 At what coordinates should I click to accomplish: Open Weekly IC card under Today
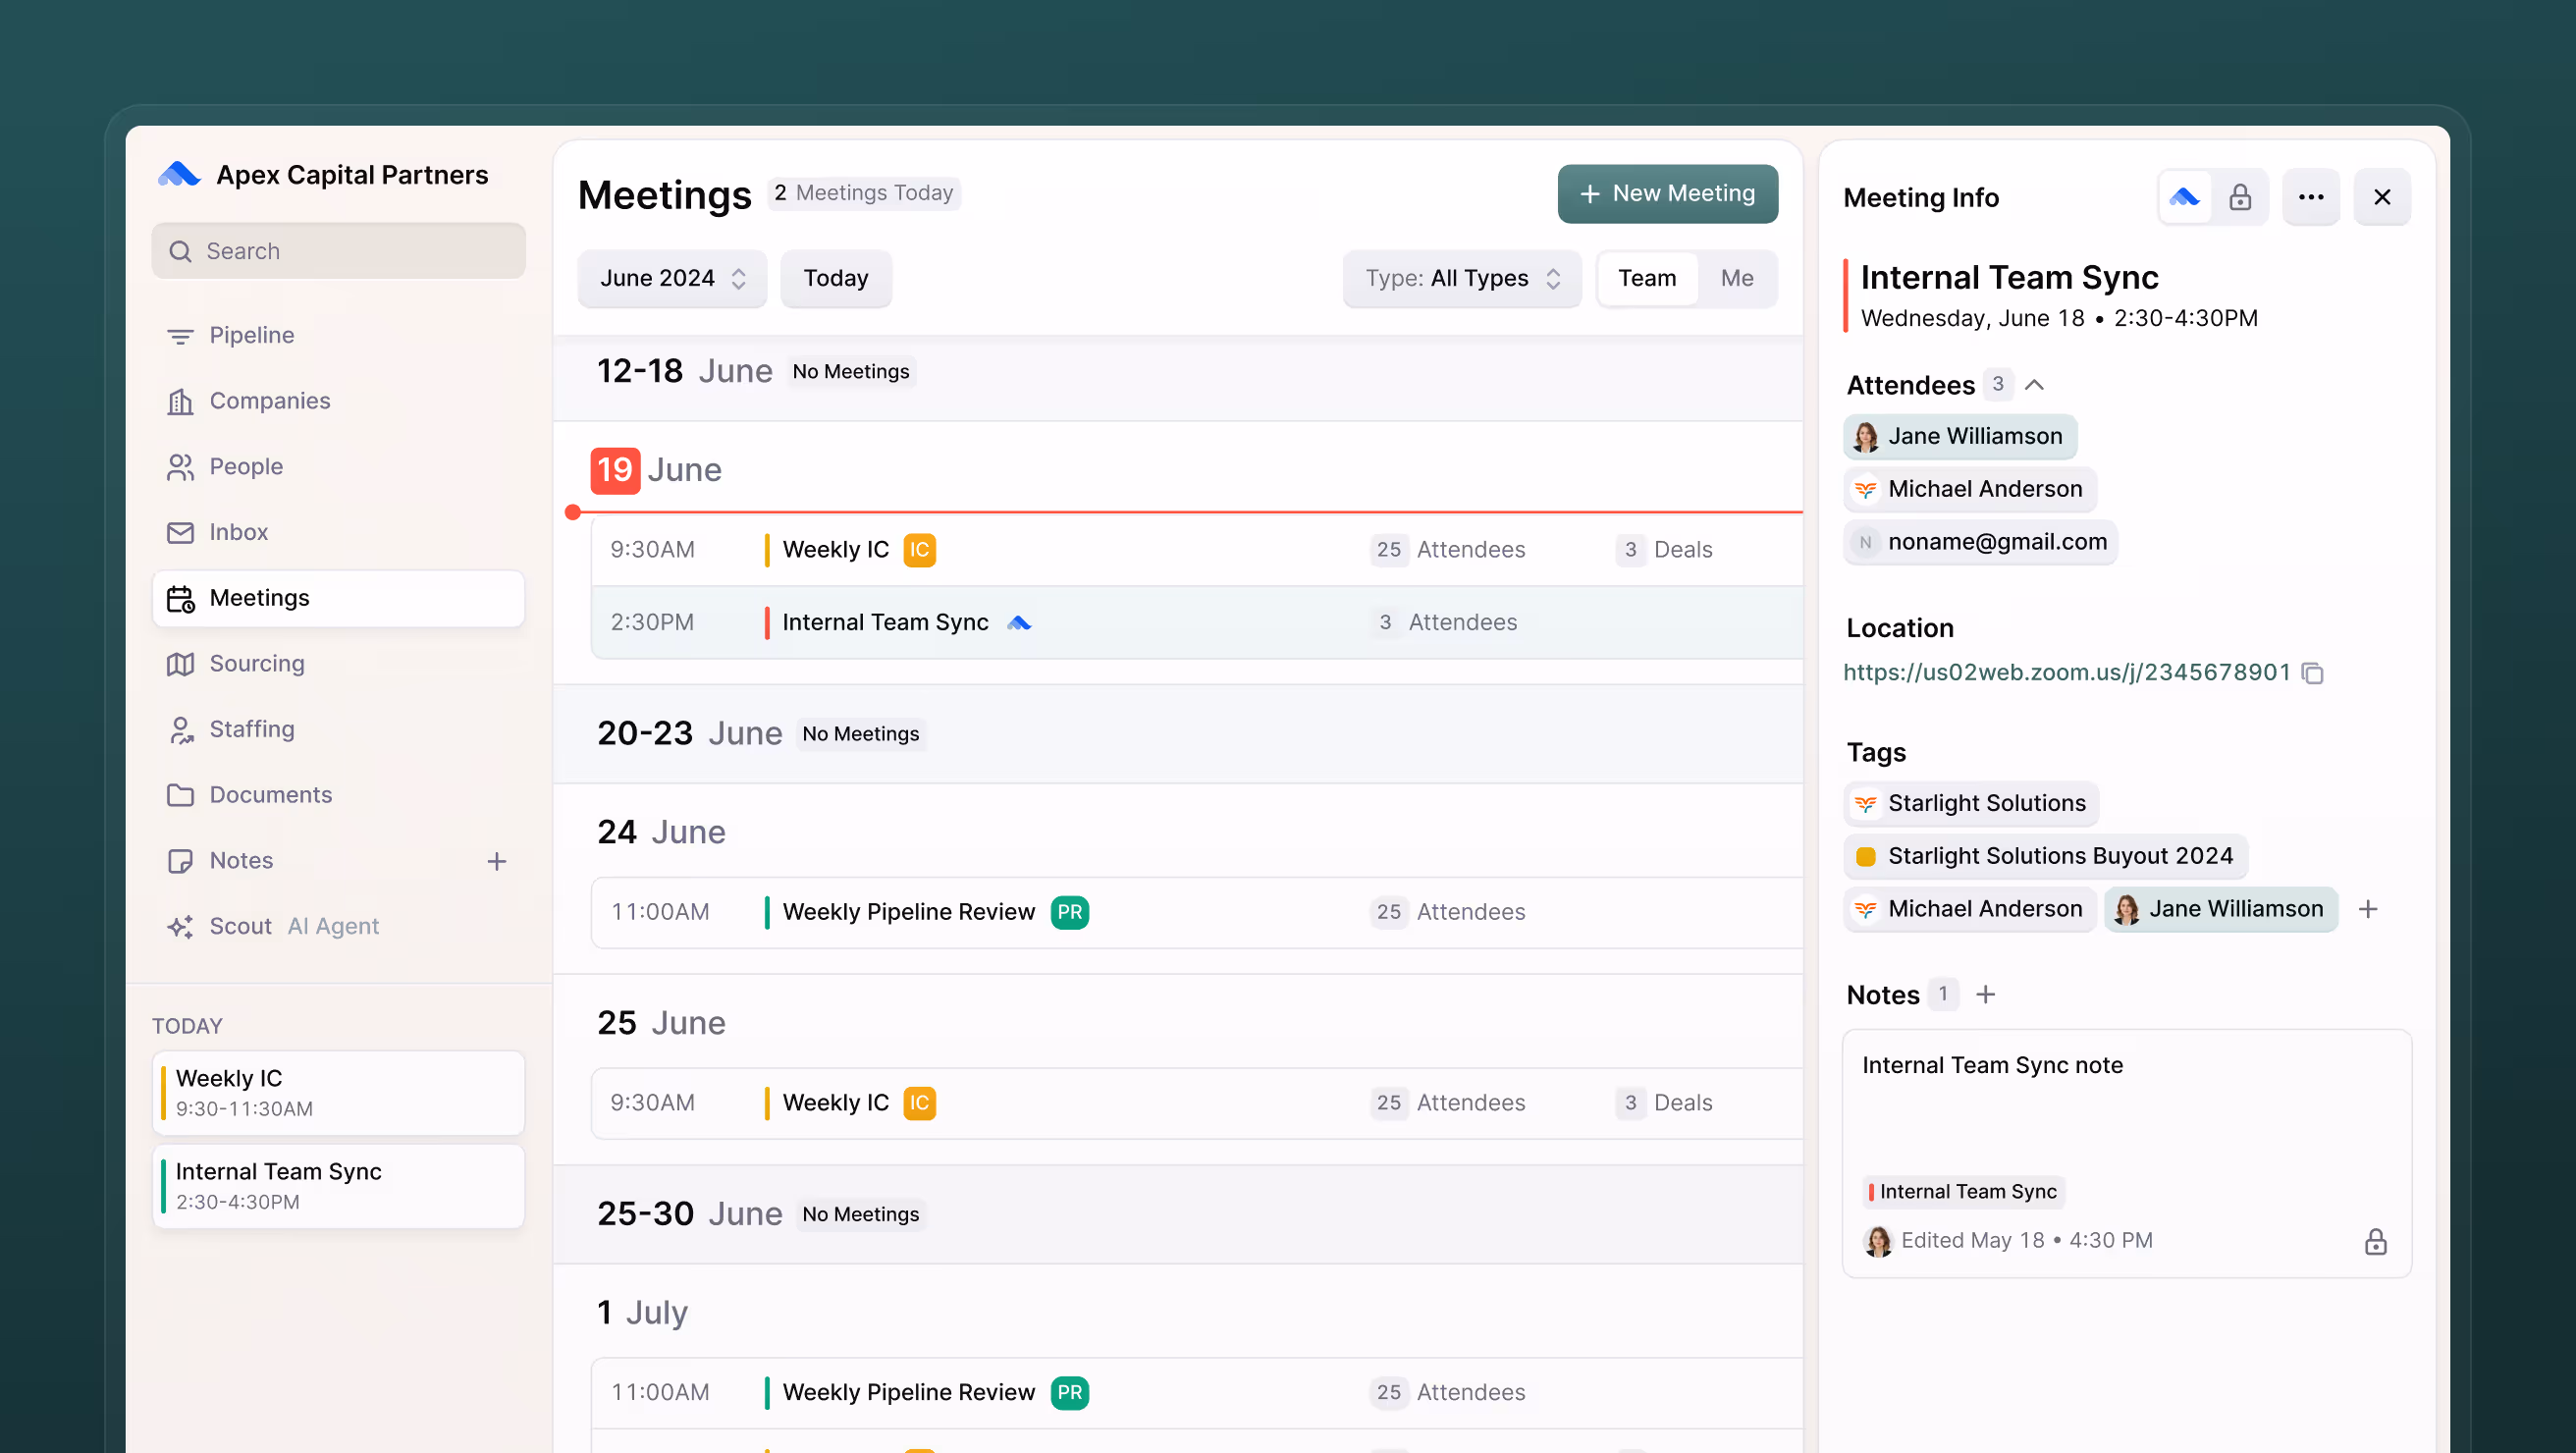338,1092
